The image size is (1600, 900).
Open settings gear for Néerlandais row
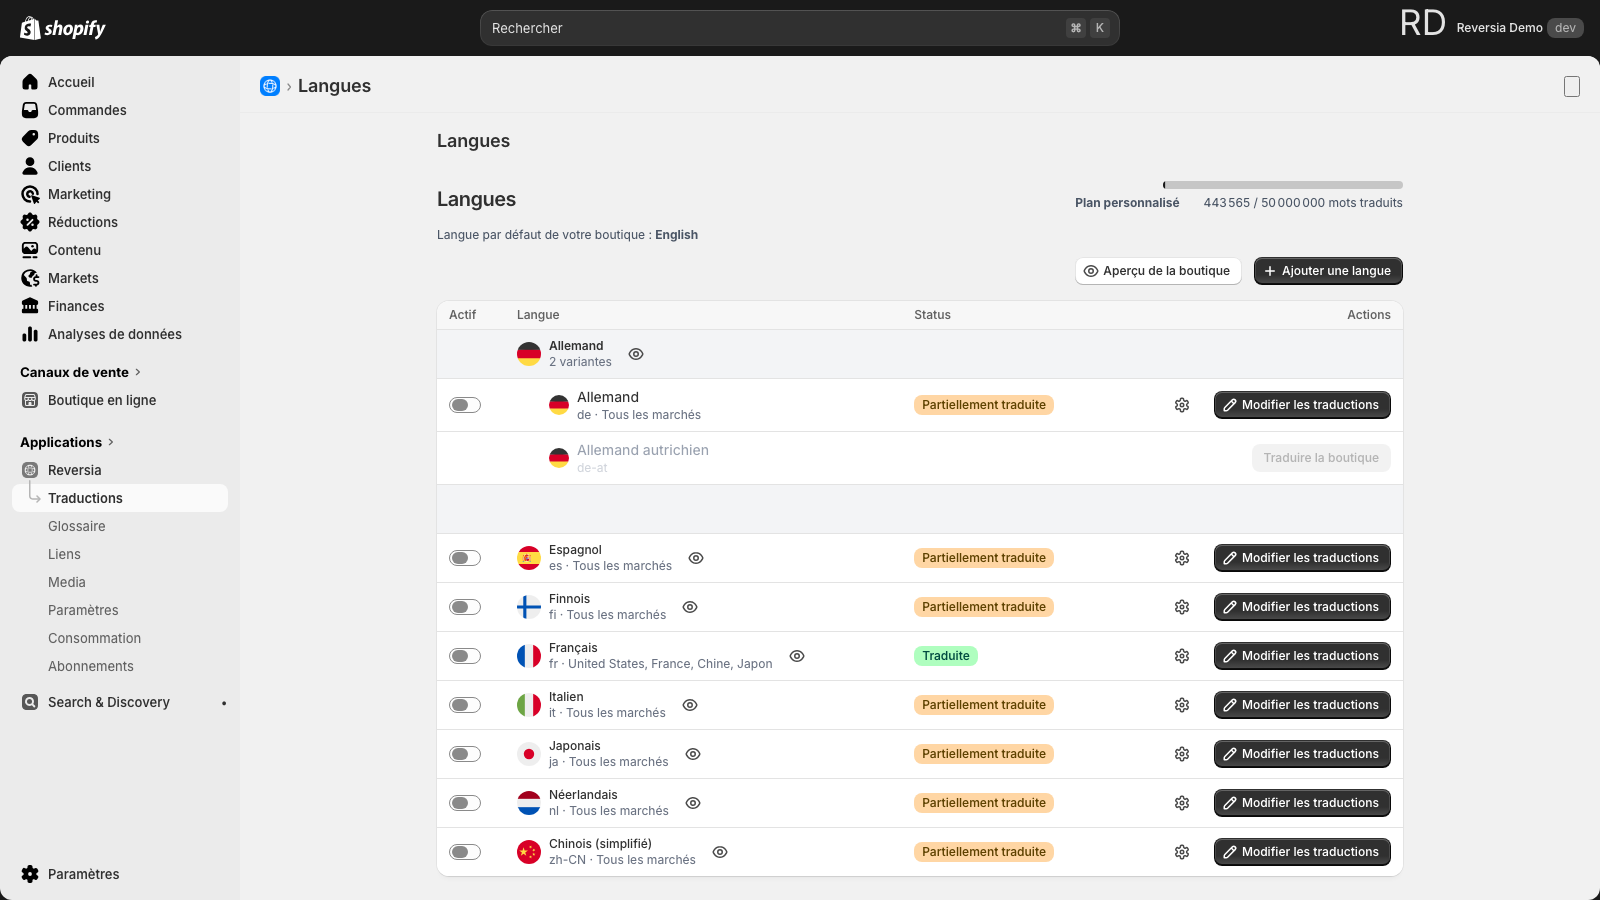[x=1182, y=803]
